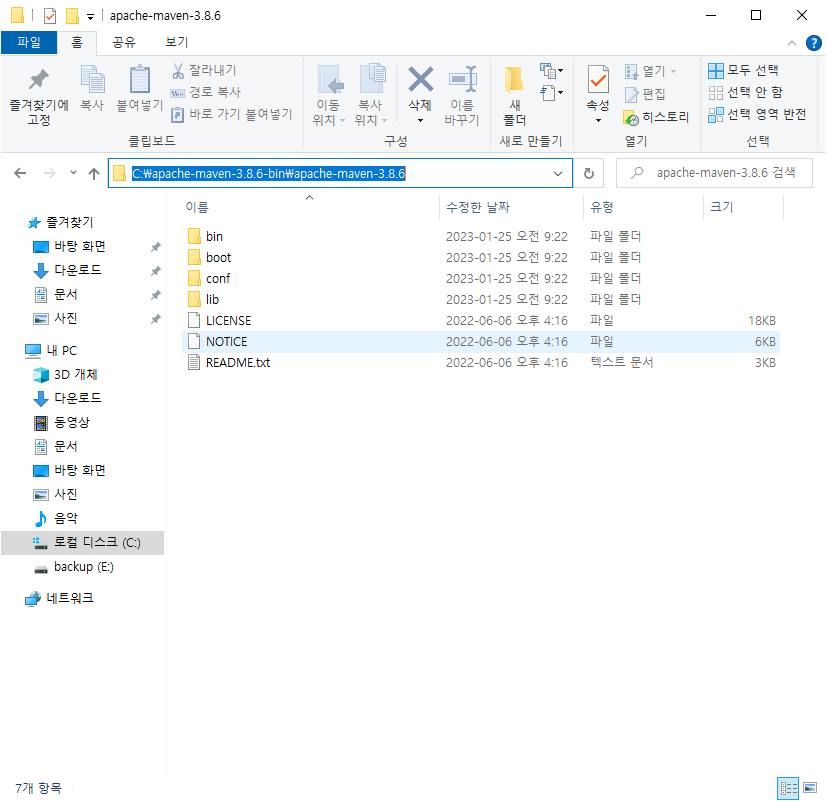This screenshot has height=801, width=826.
Task: Open the Quick Access Toolbar customize dropdown
Action: [91, 17]
